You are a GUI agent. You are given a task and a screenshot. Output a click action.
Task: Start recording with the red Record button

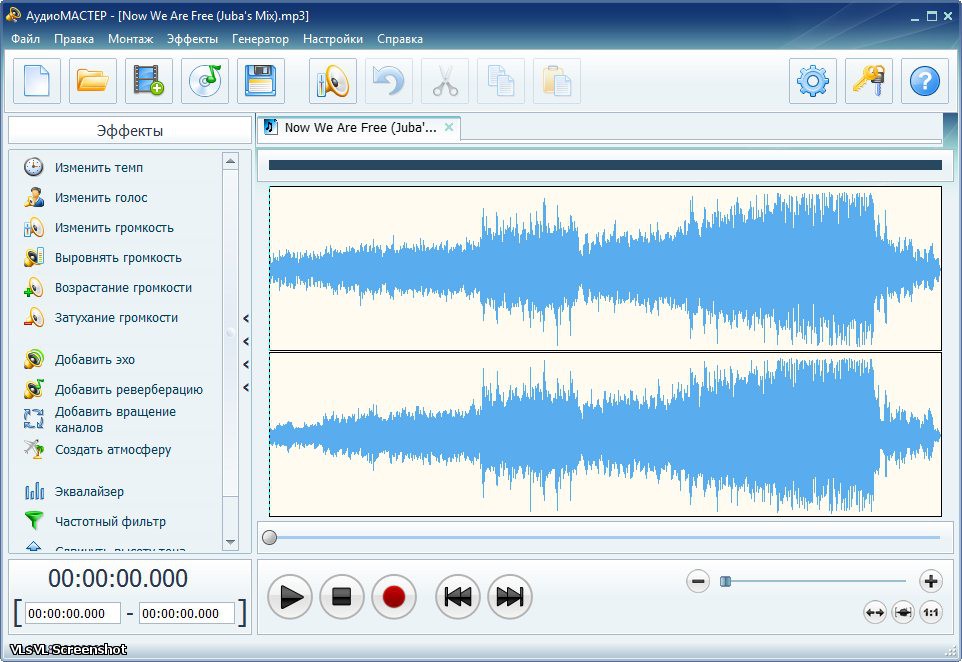(394, 596)
